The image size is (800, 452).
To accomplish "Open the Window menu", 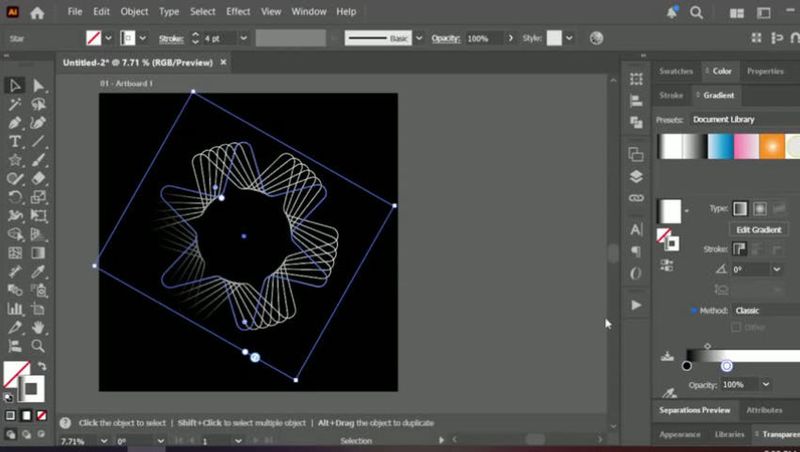I will click(x=309, y=12).
